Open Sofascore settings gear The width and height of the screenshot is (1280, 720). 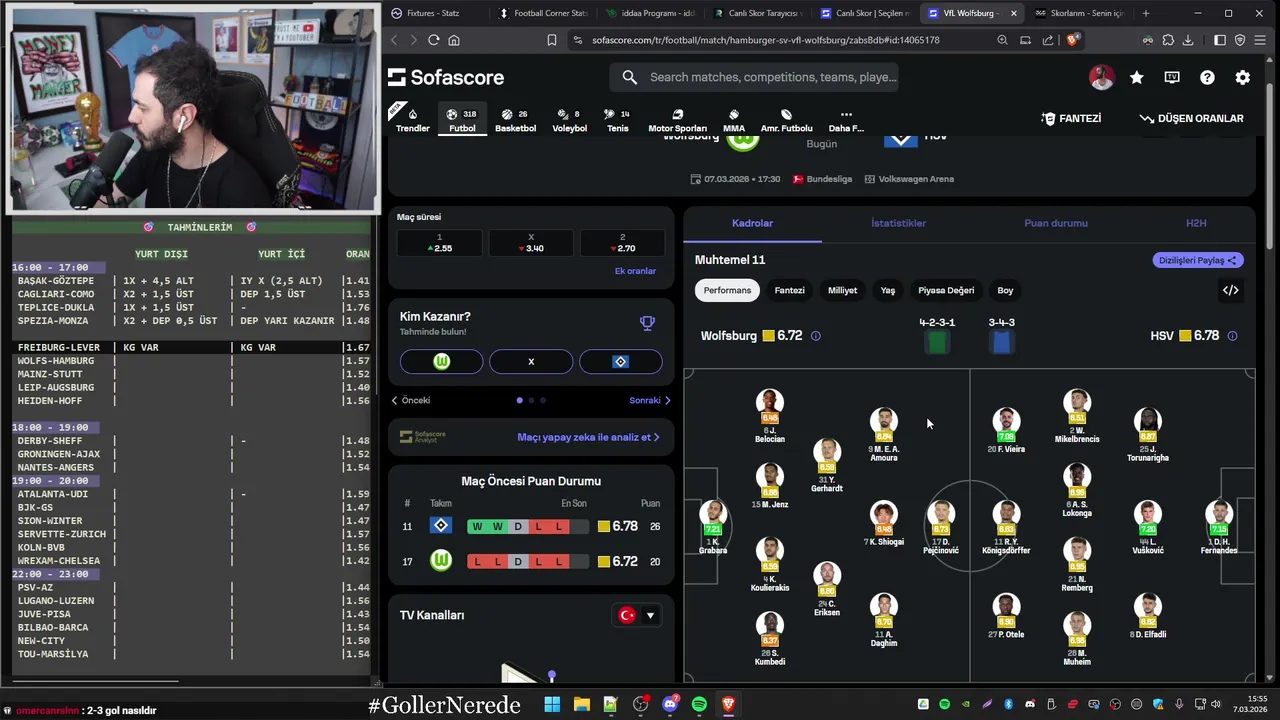[x=1242, y=77]
